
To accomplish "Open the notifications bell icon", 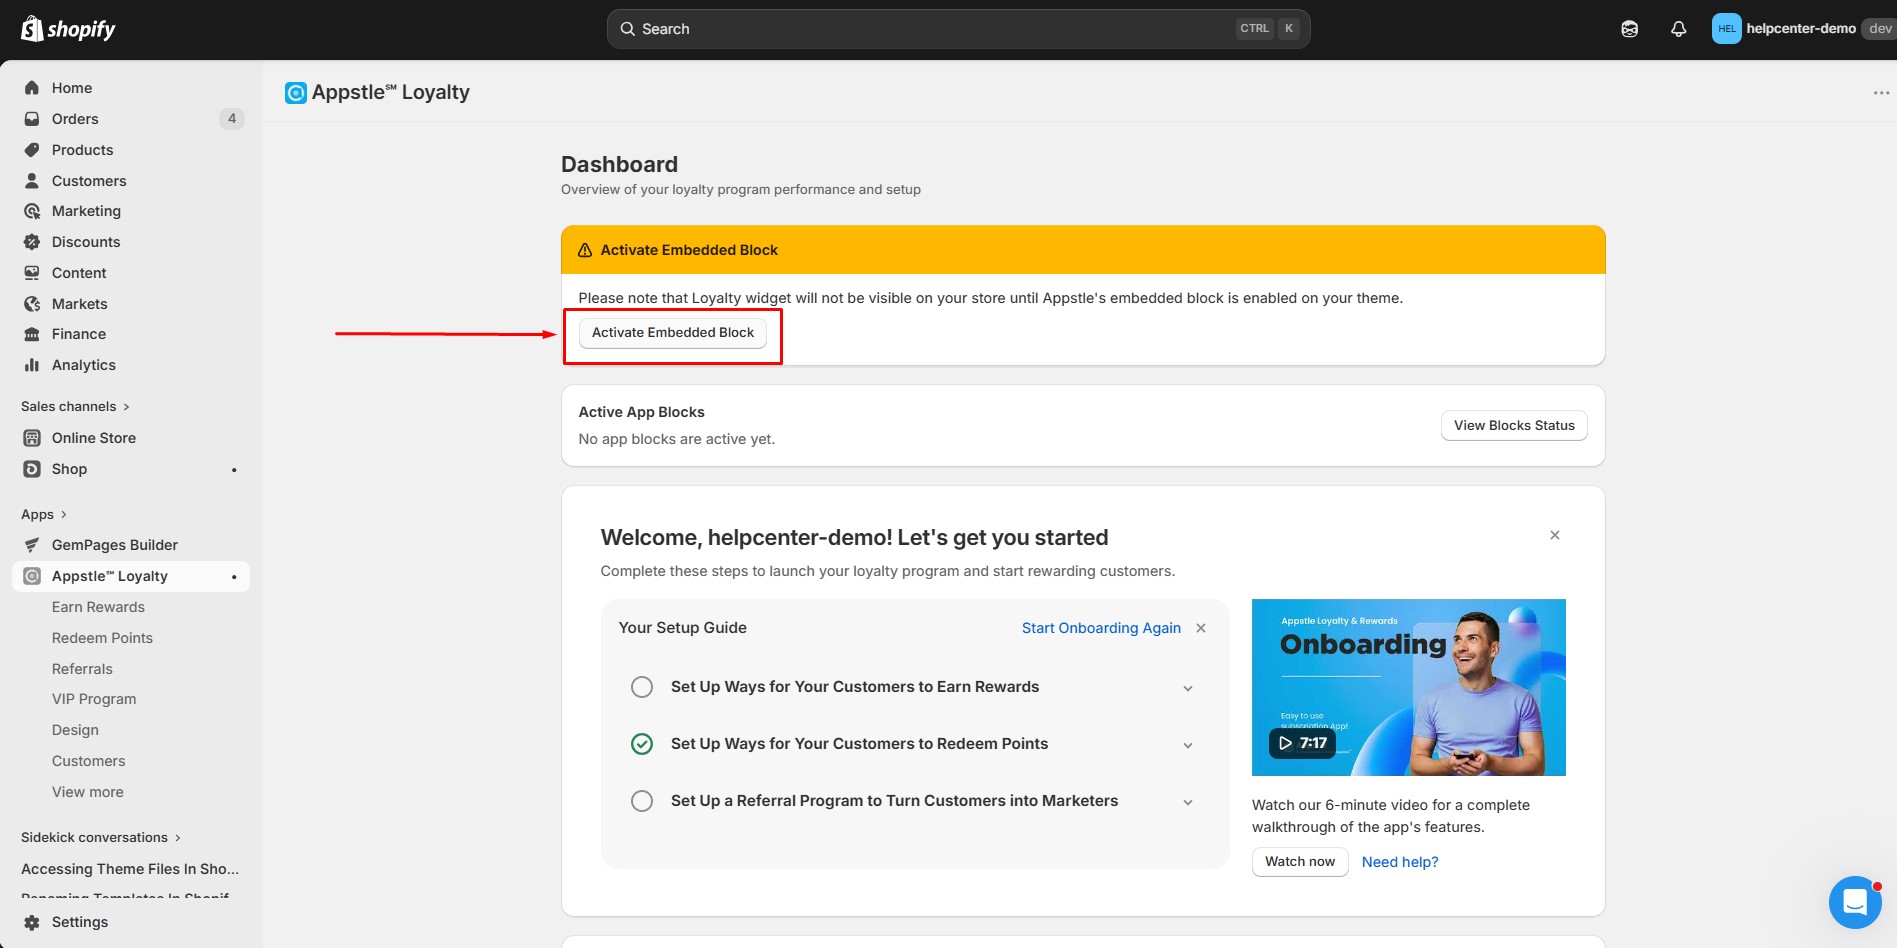I will (1678, 29).
